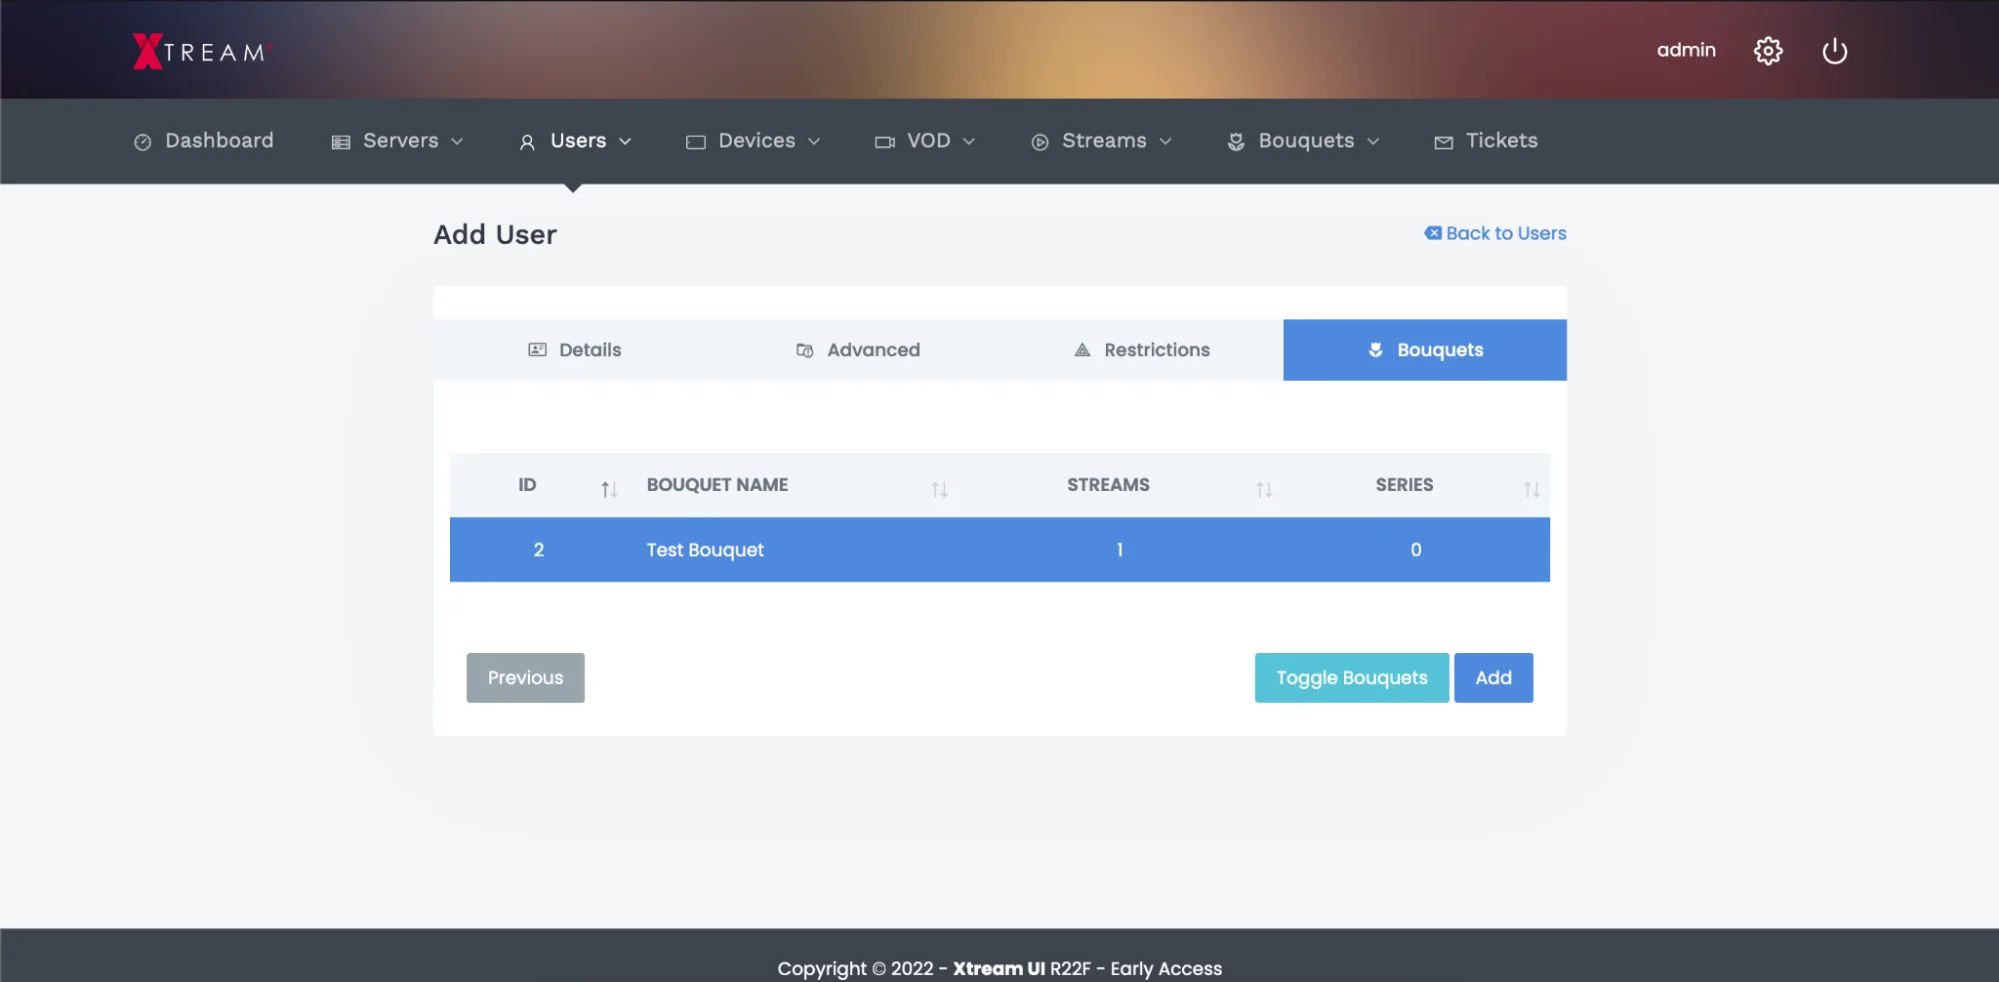The image size is (1999, 982).
Task: Open the Devices menu
Action: (753, 141)
